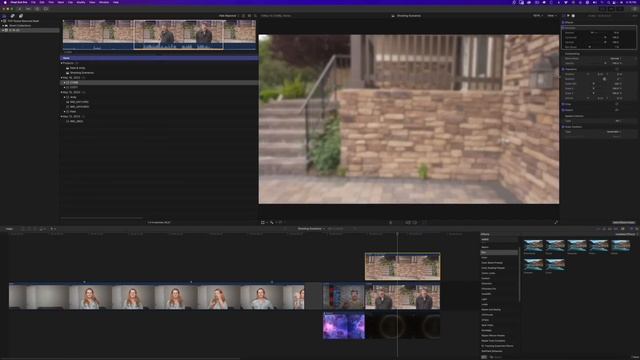Open the timeline clip appearance icon
The image size is (640, 360).
(x=623, y=229)
